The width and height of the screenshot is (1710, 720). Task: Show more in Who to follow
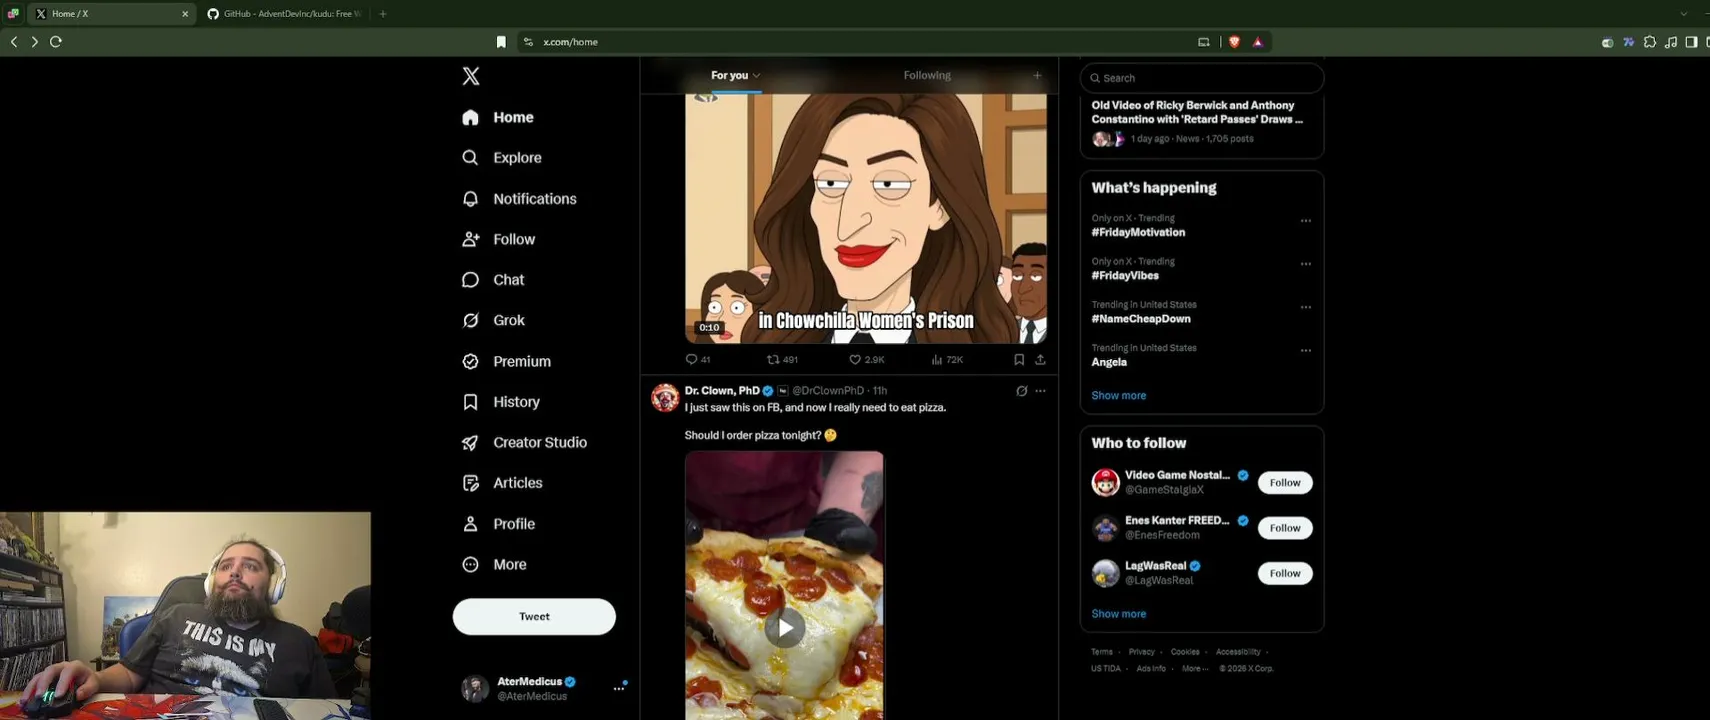(1119, 614)
